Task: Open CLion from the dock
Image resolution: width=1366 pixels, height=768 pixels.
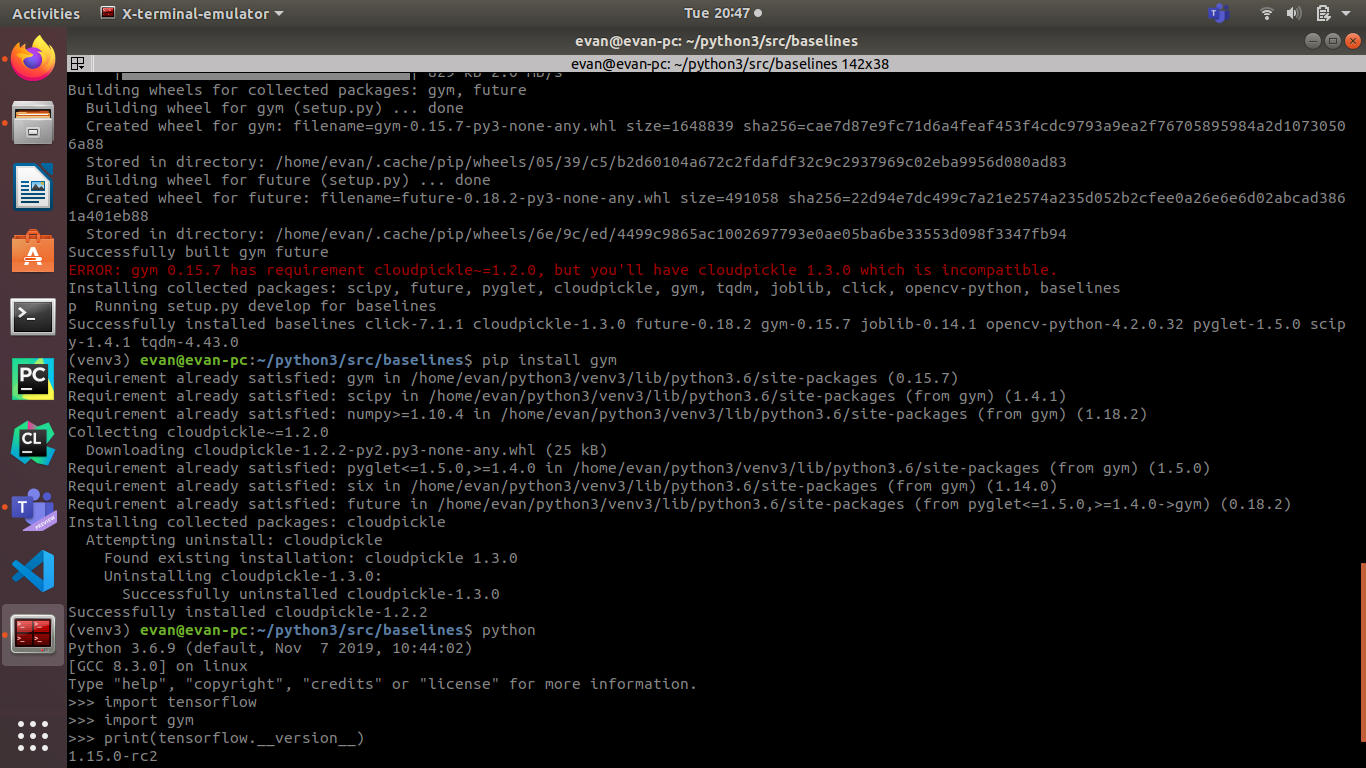Action: 33,441
